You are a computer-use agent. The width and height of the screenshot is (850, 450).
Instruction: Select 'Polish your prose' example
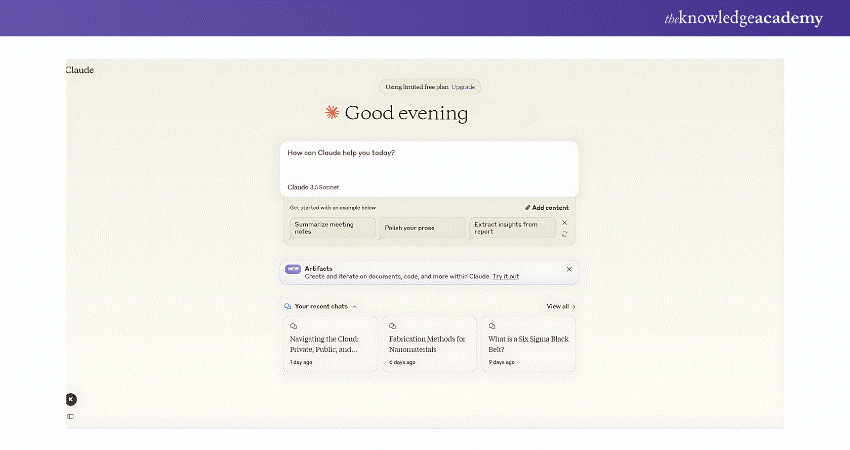tap(423, 228)
